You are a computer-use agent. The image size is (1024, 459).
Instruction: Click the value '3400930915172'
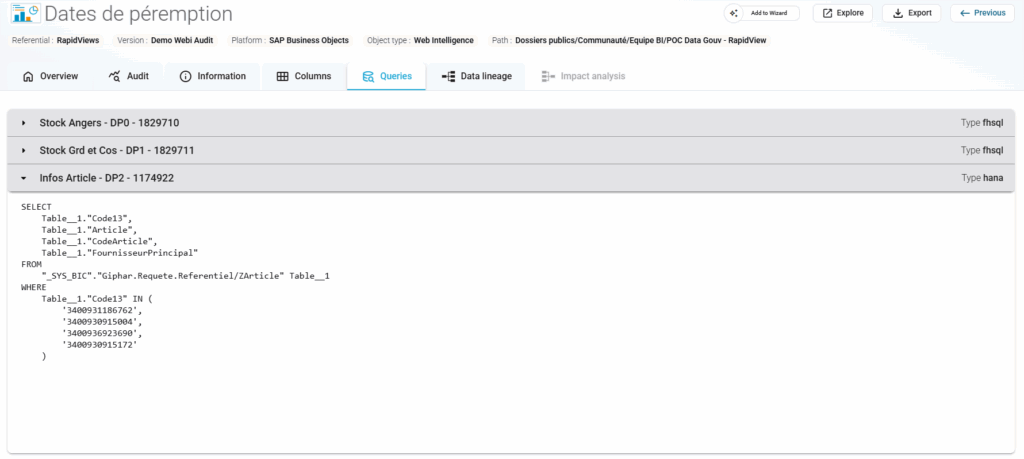click(x=100, y=345)
